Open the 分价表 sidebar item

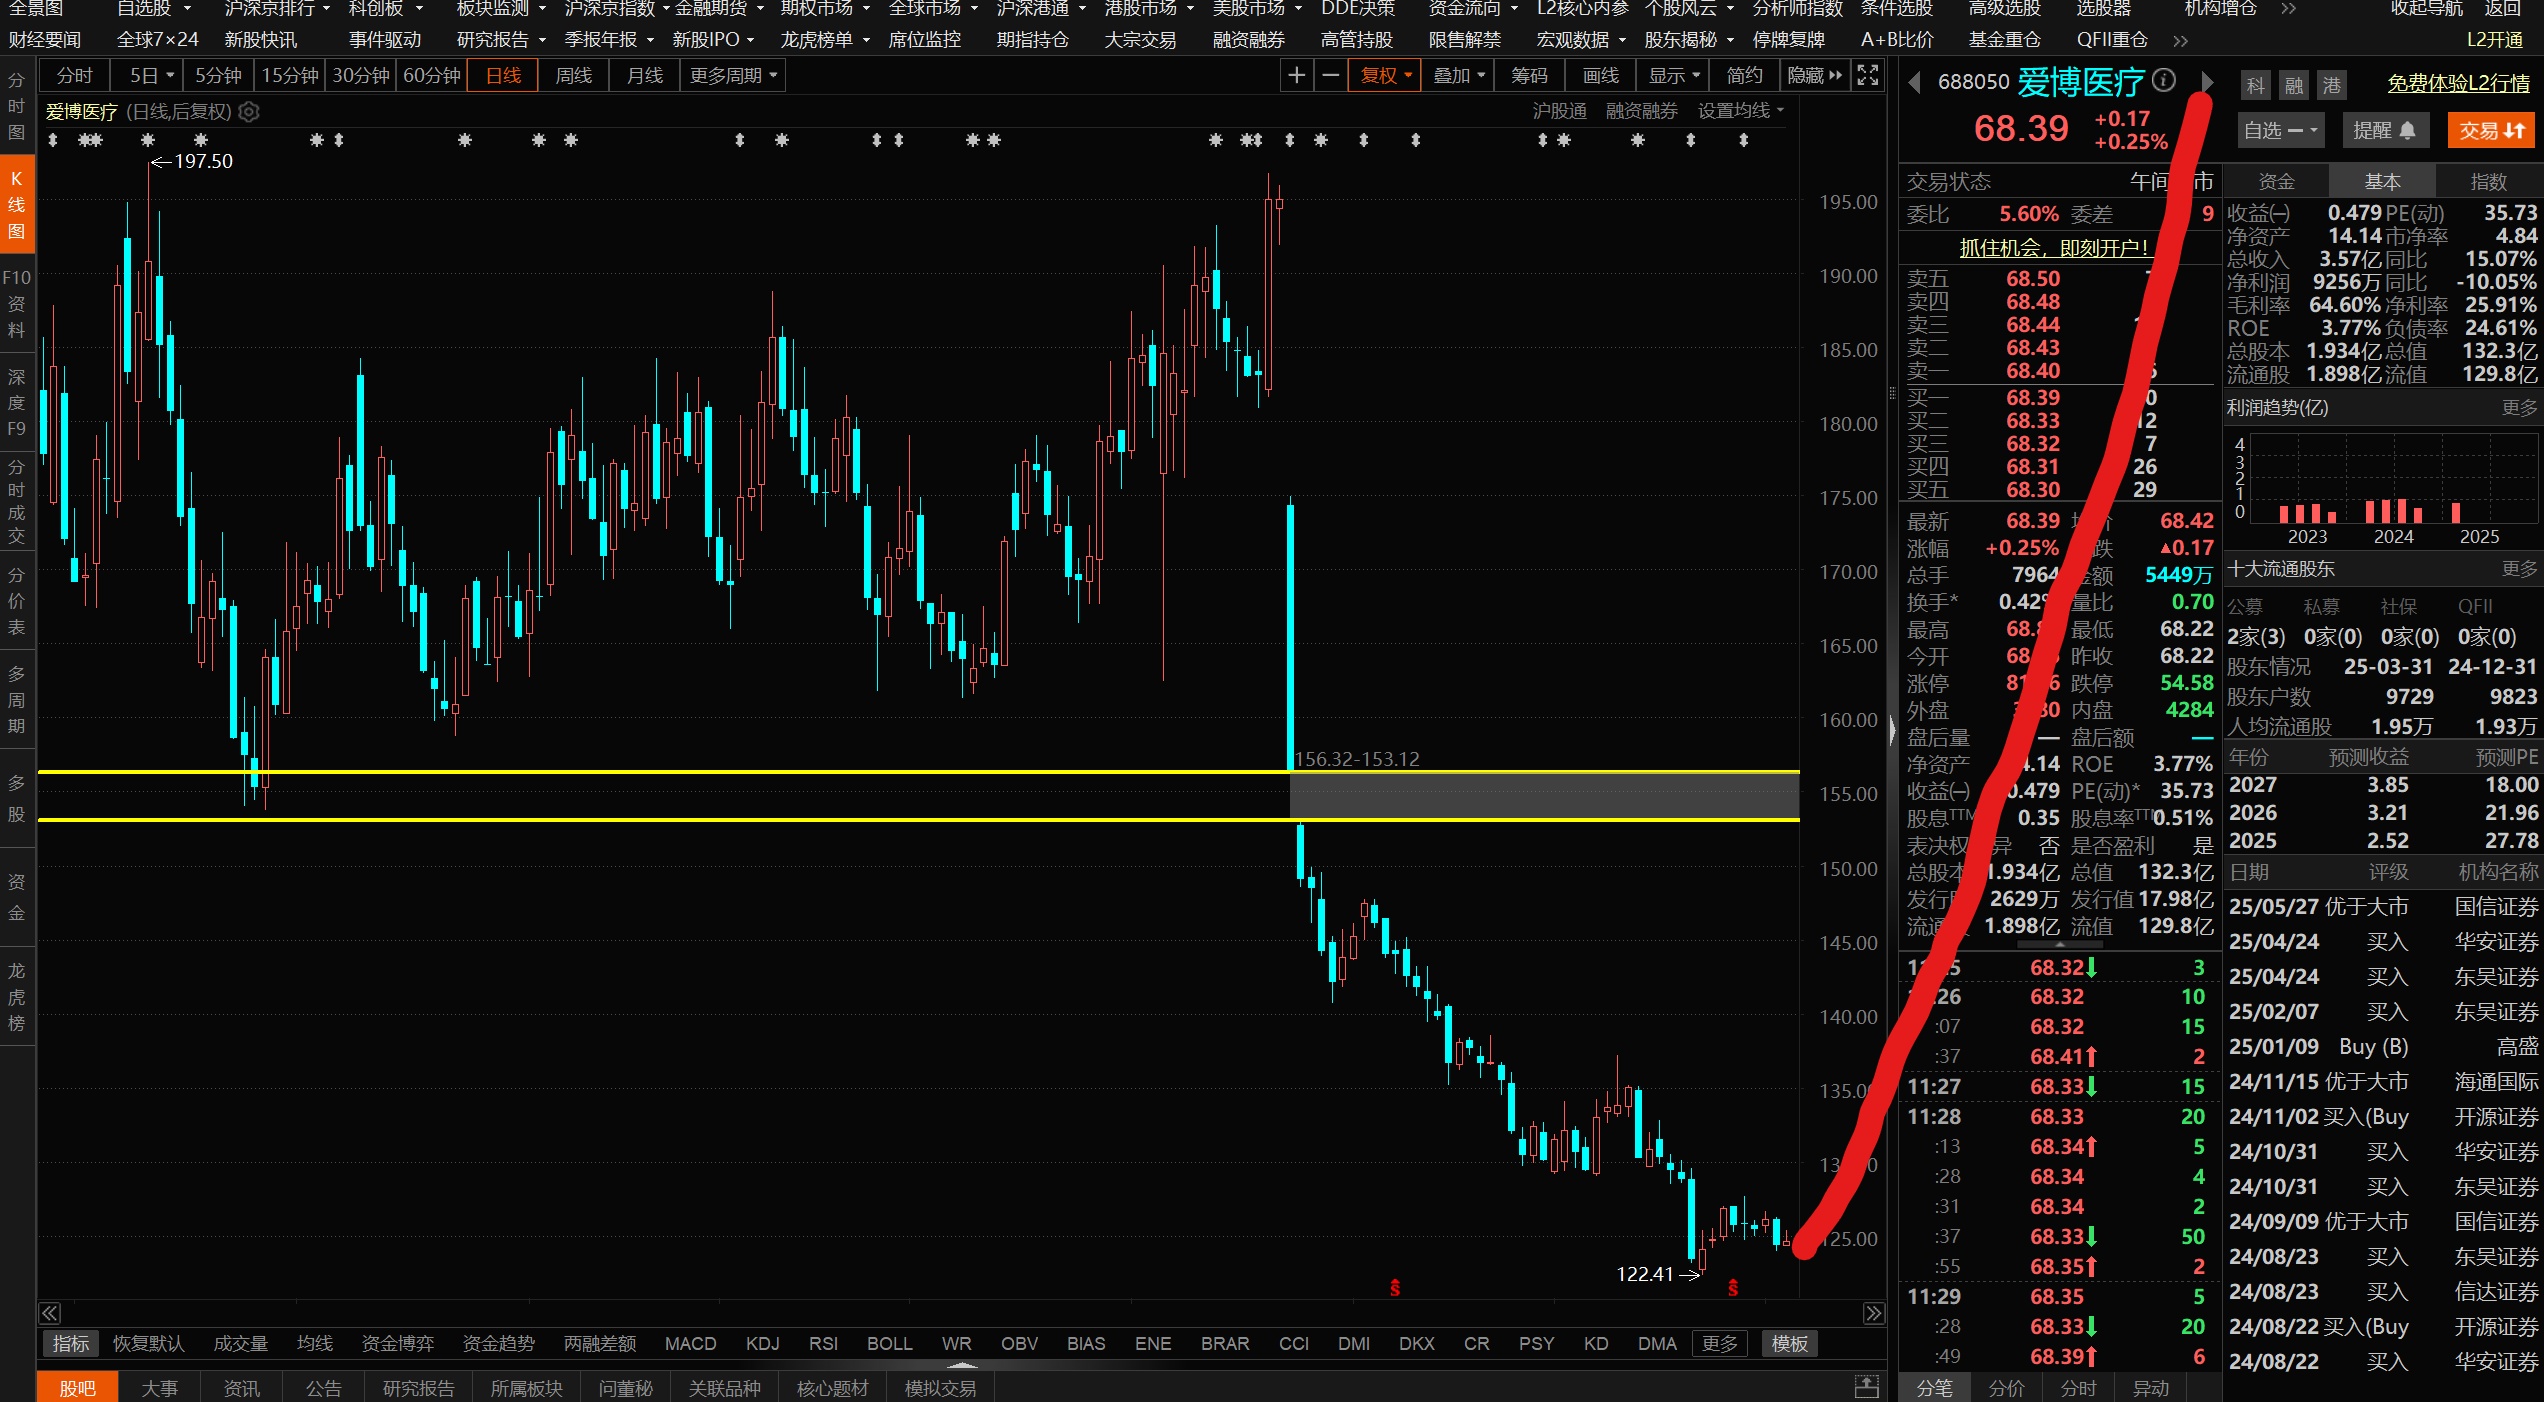pyautogui.click(x=17, y=601)
